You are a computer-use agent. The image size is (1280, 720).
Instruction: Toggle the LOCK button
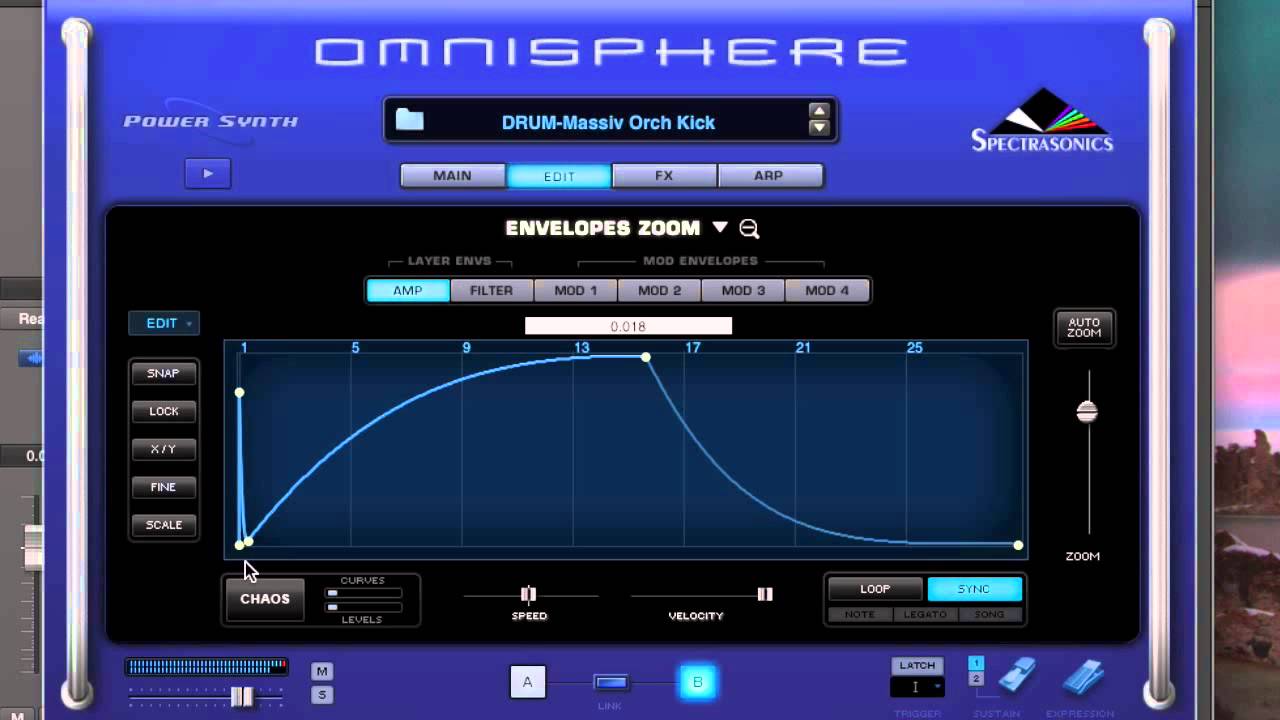(x=164, y=411)
